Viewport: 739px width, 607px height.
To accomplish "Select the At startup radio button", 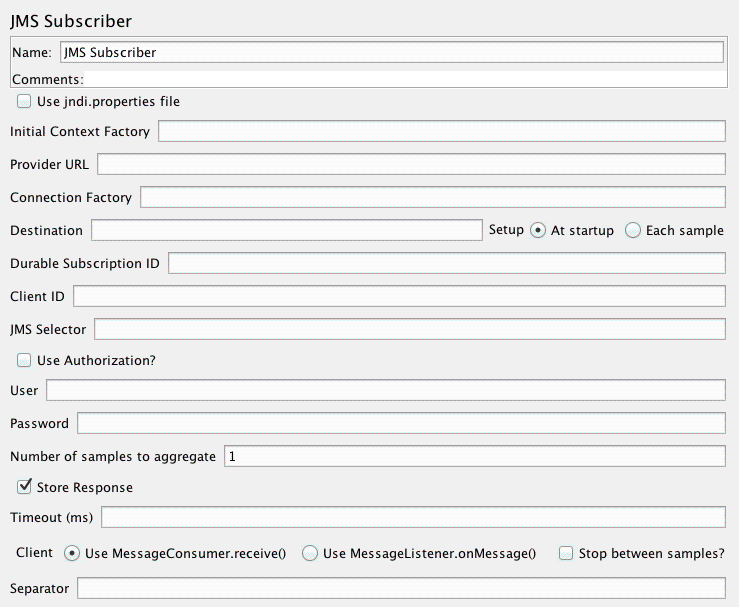I will [x=538, y=230].
